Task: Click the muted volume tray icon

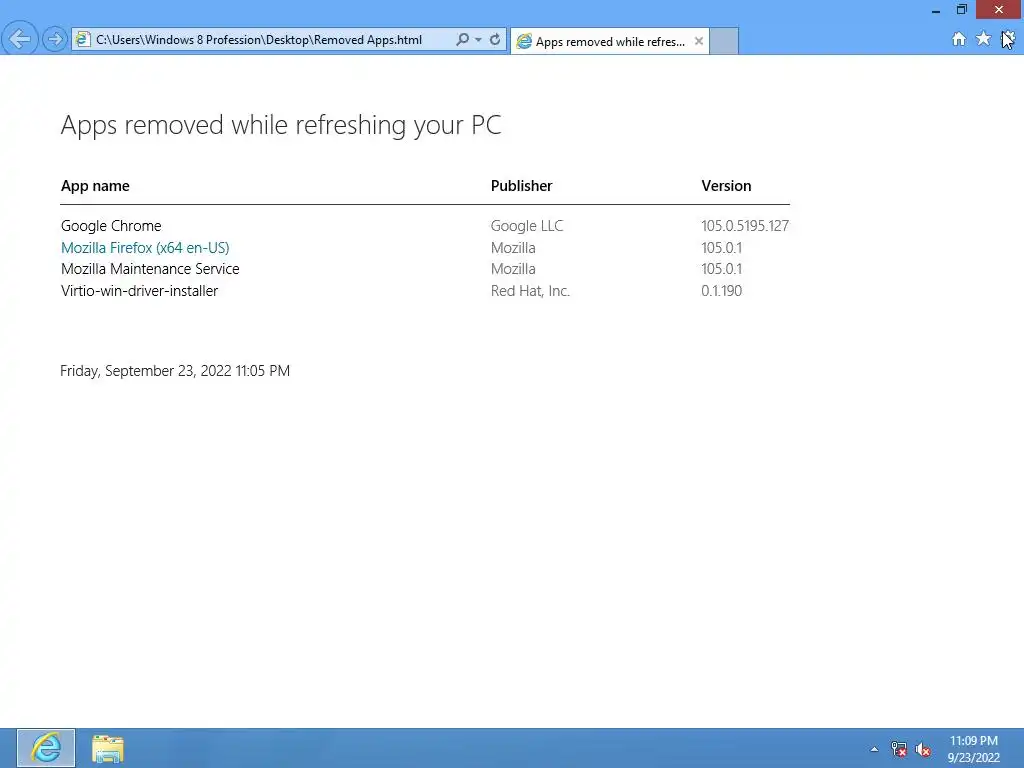Action: point(923,749)
